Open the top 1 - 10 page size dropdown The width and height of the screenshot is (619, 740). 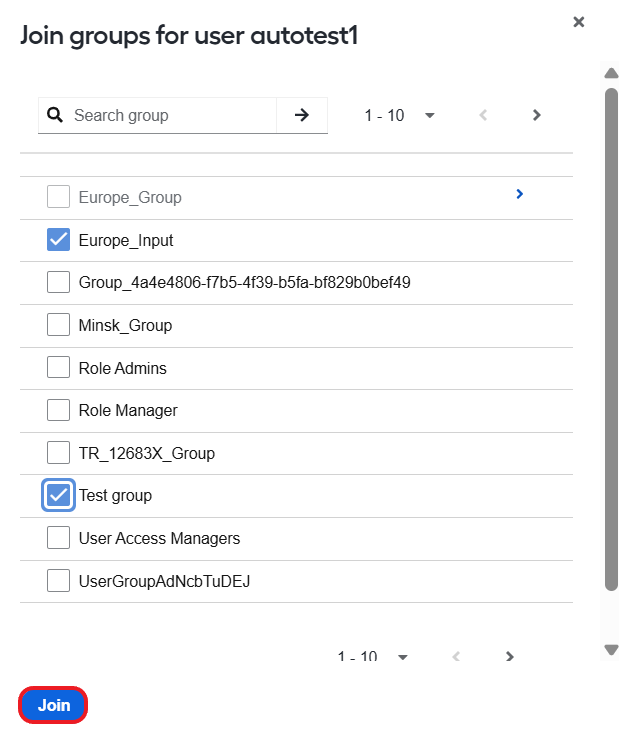[399, 115]
